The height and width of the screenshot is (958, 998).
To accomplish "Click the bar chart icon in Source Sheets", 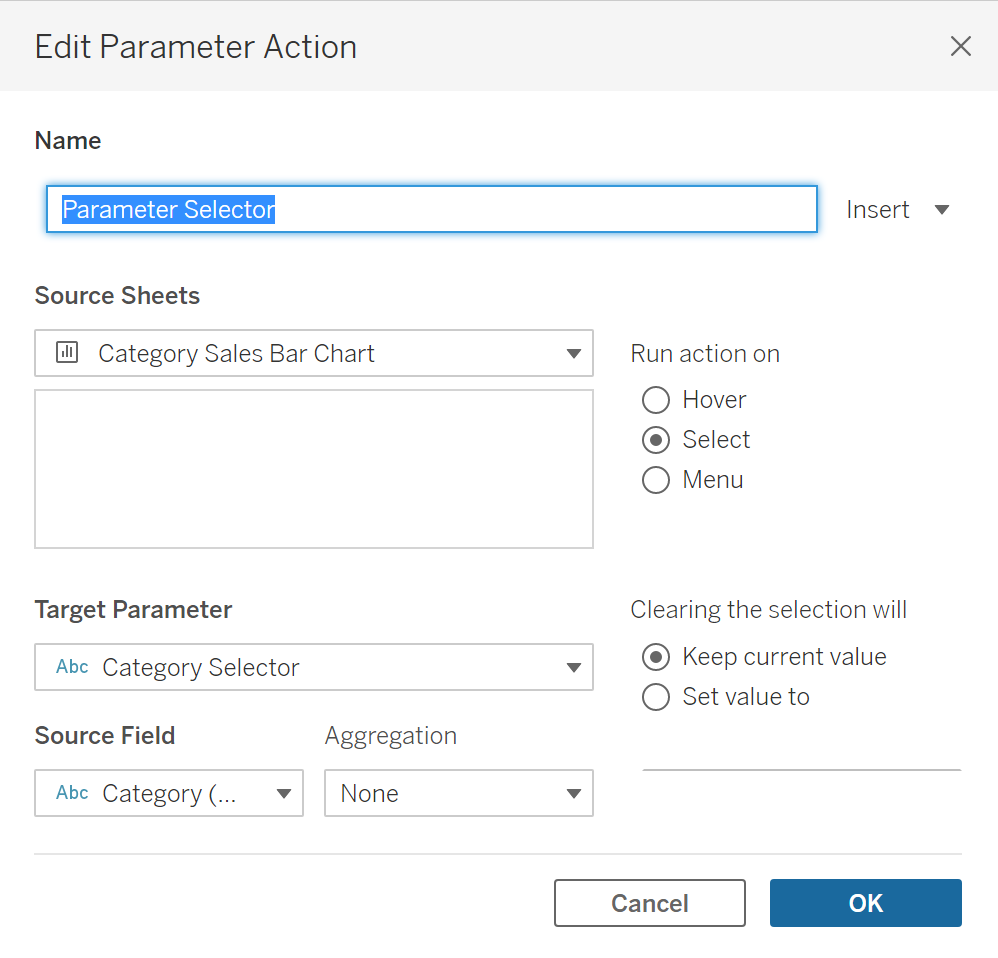I will (x=67, y=353).
